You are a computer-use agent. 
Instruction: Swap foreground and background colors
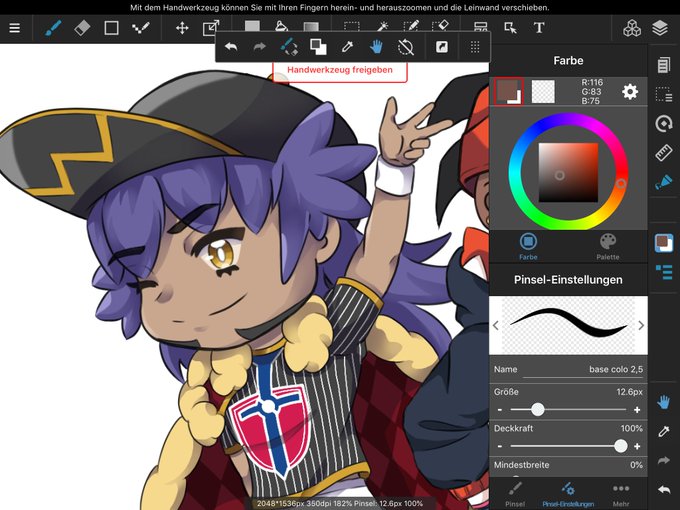pos(318,47)
